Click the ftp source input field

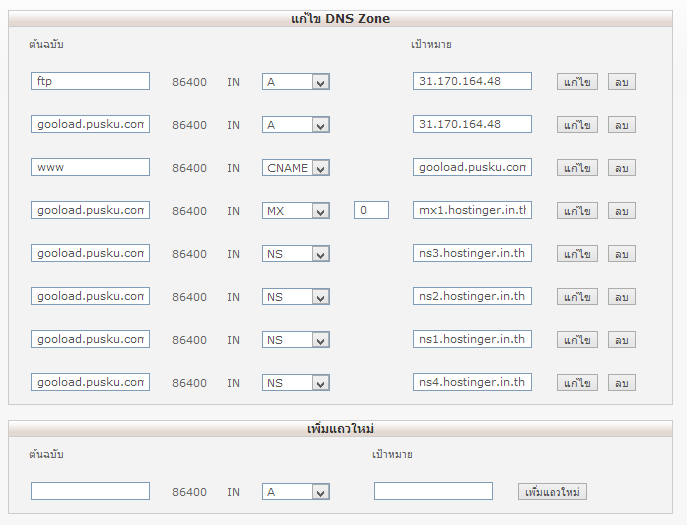(x=90, y=81)
